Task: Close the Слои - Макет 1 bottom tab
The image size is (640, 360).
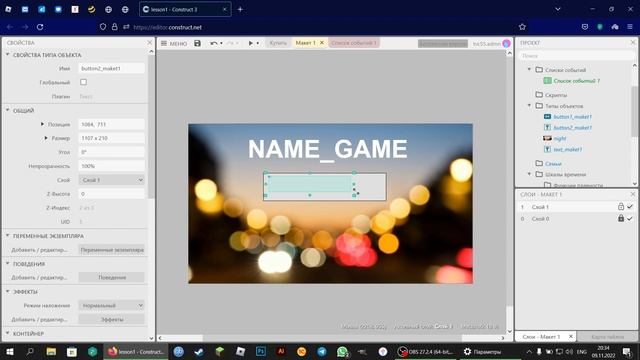Action: point(571,337)
